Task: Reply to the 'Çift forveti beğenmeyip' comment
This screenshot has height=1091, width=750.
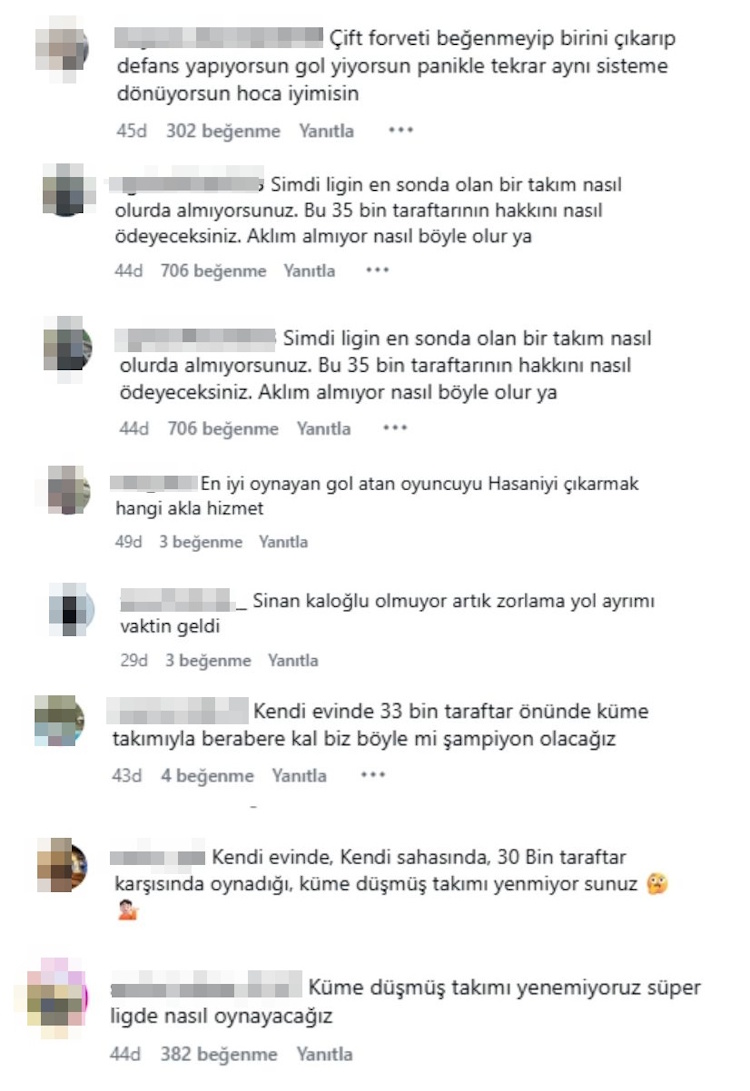Action: pyautogui.click(x=326, y=131)
